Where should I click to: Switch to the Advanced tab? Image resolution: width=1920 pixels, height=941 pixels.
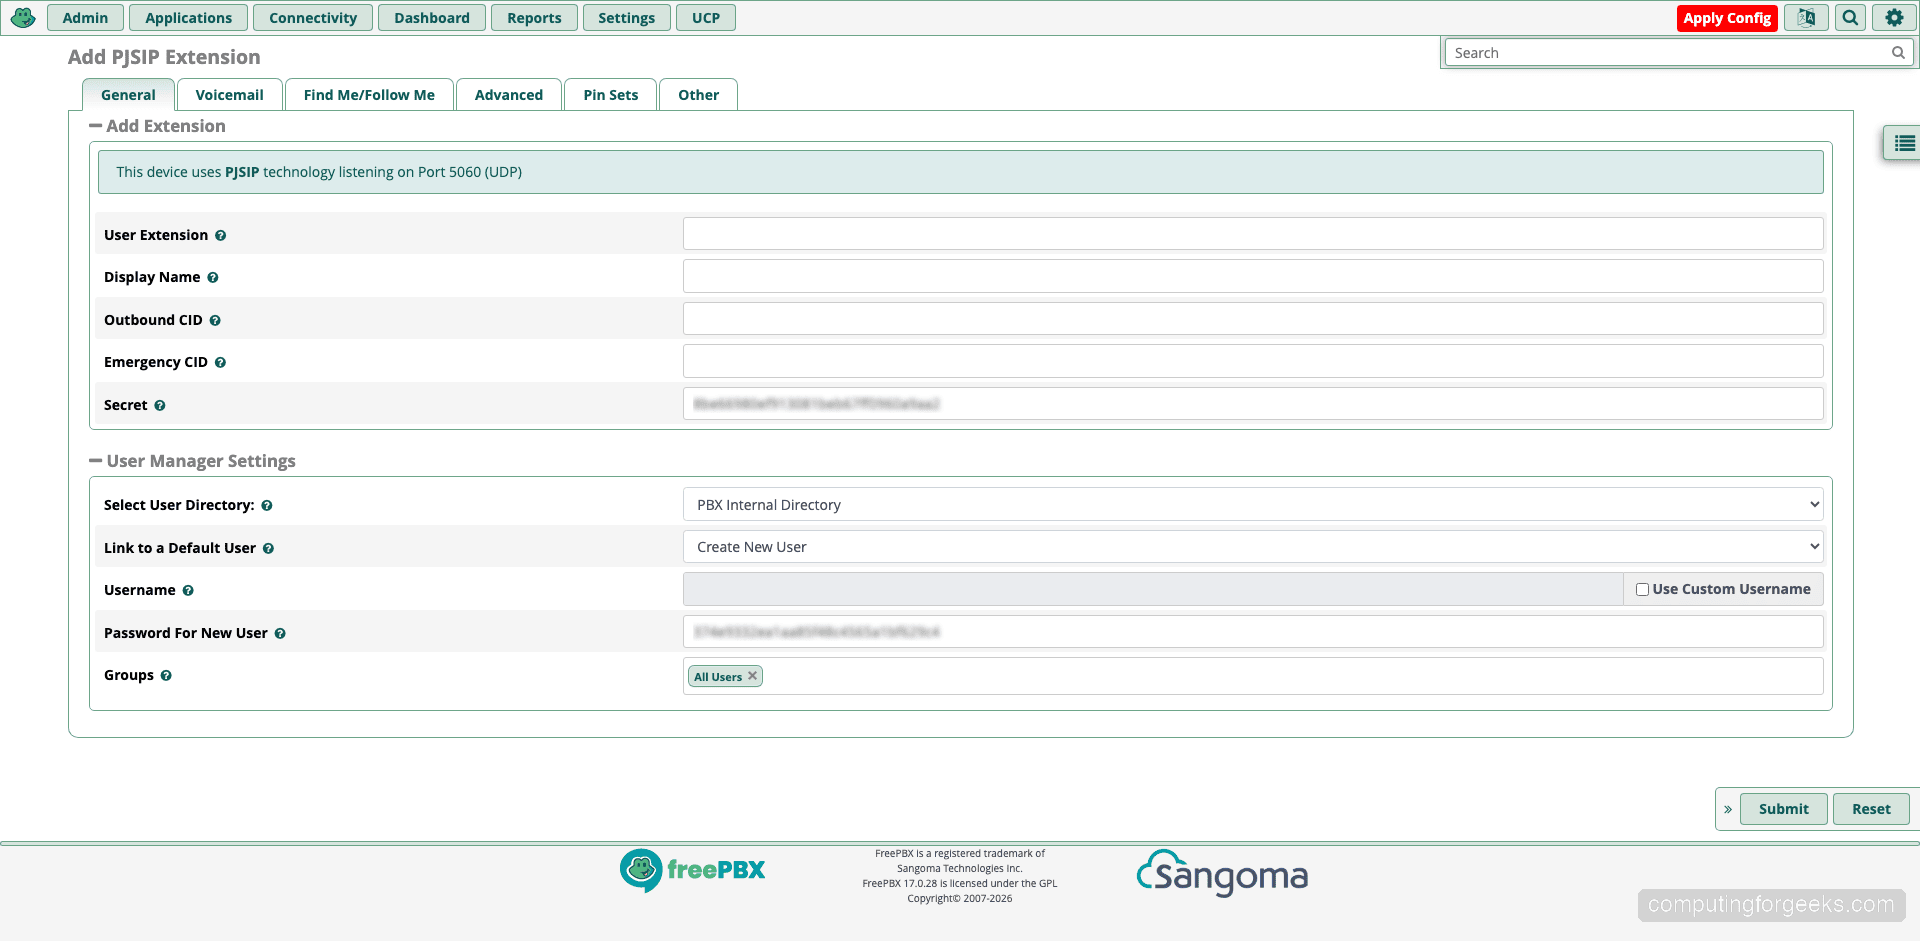pos(508,94)
